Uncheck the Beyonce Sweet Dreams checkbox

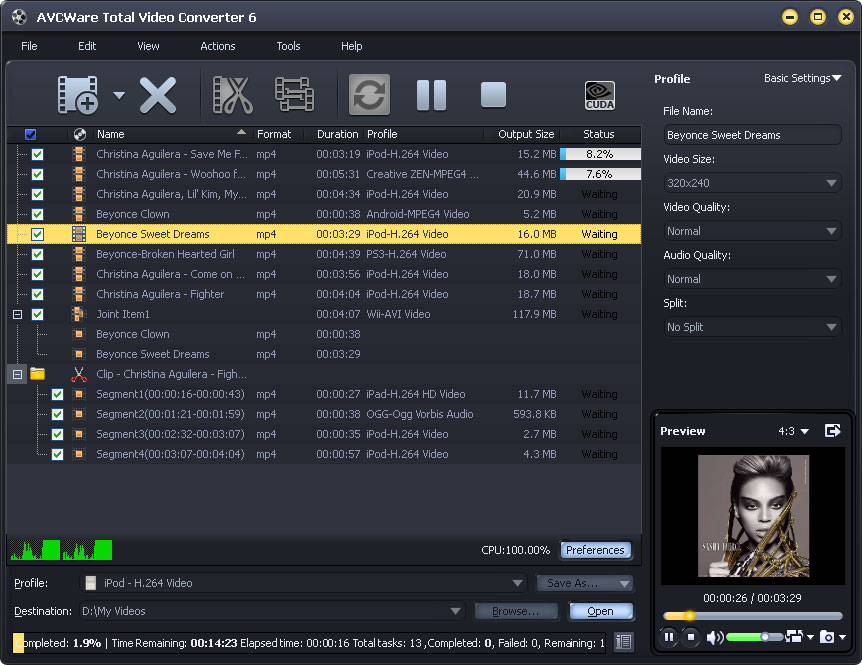37,234
